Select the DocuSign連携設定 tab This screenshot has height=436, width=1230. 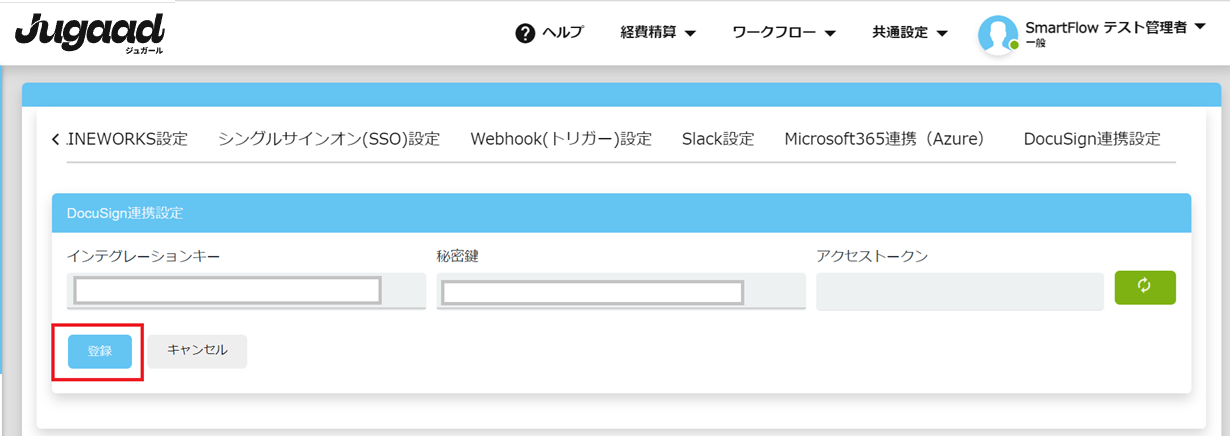coord(1092,139)
